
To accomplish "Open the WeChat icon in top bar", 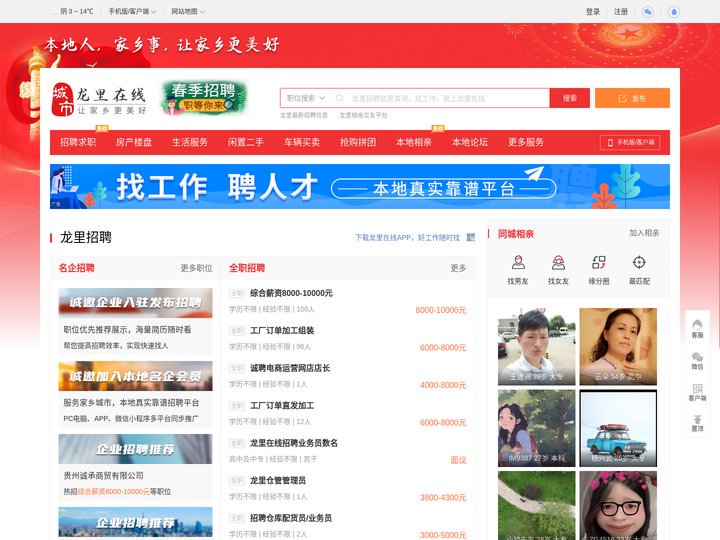I will click(648, 11).
